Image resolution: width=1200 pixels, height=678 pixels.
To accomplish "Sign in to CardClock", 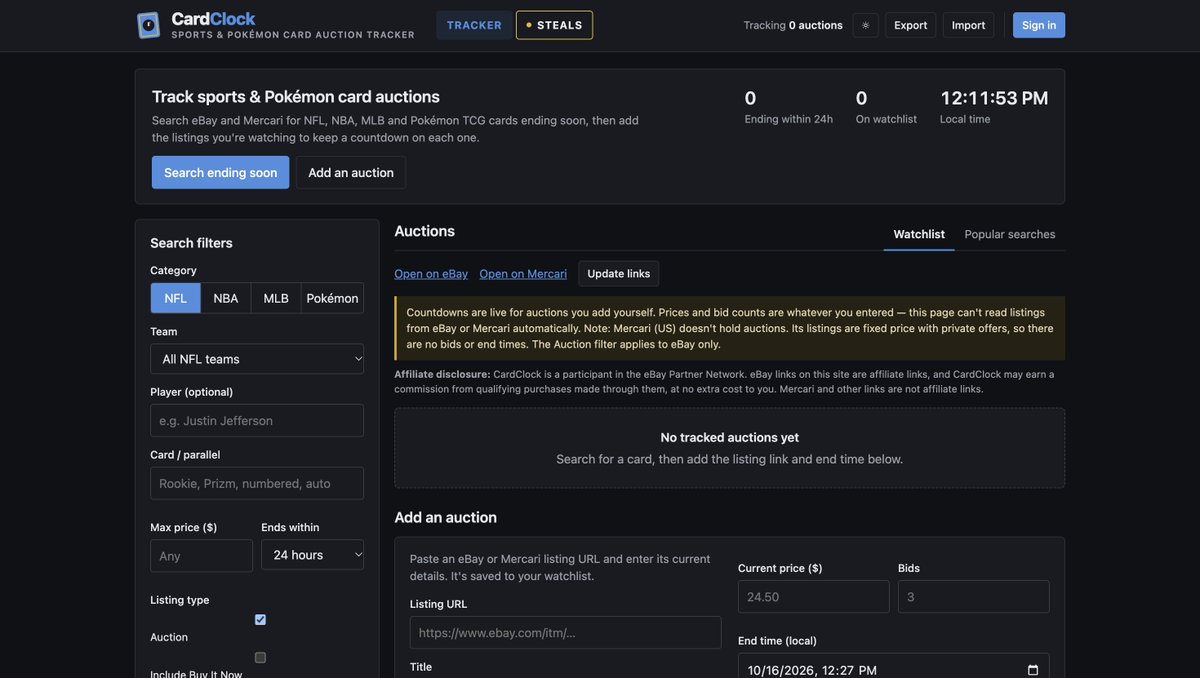I will point(1039,25).
